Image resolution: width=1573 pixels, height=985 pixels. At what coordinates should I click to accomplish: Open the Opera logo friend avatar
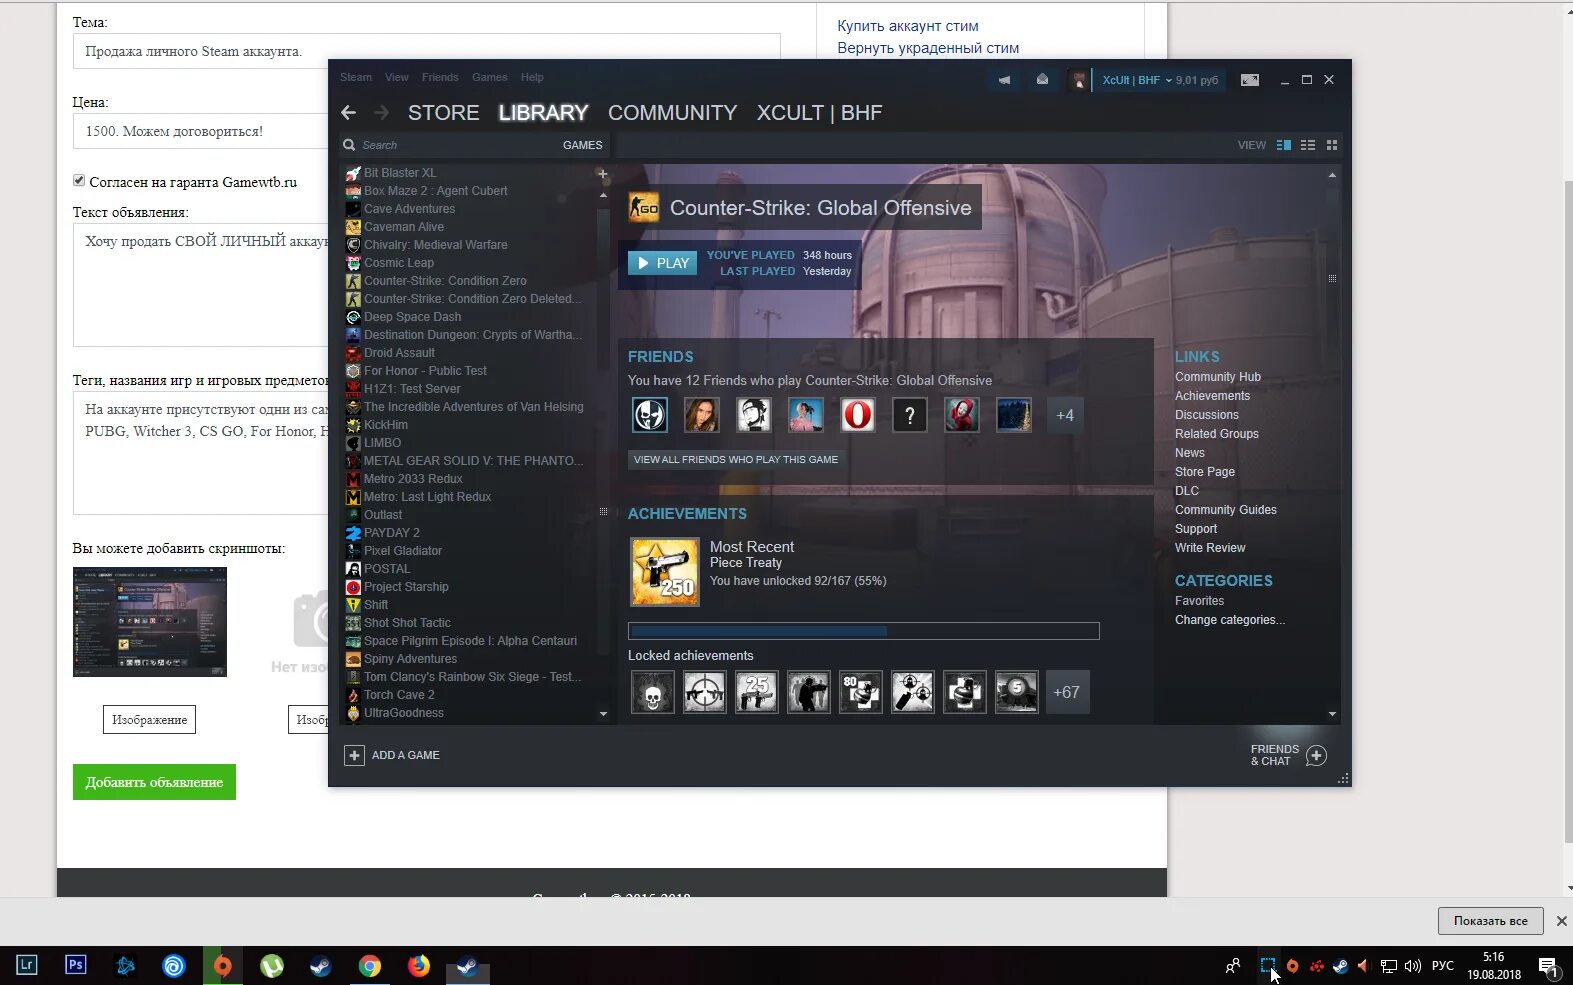858,415
